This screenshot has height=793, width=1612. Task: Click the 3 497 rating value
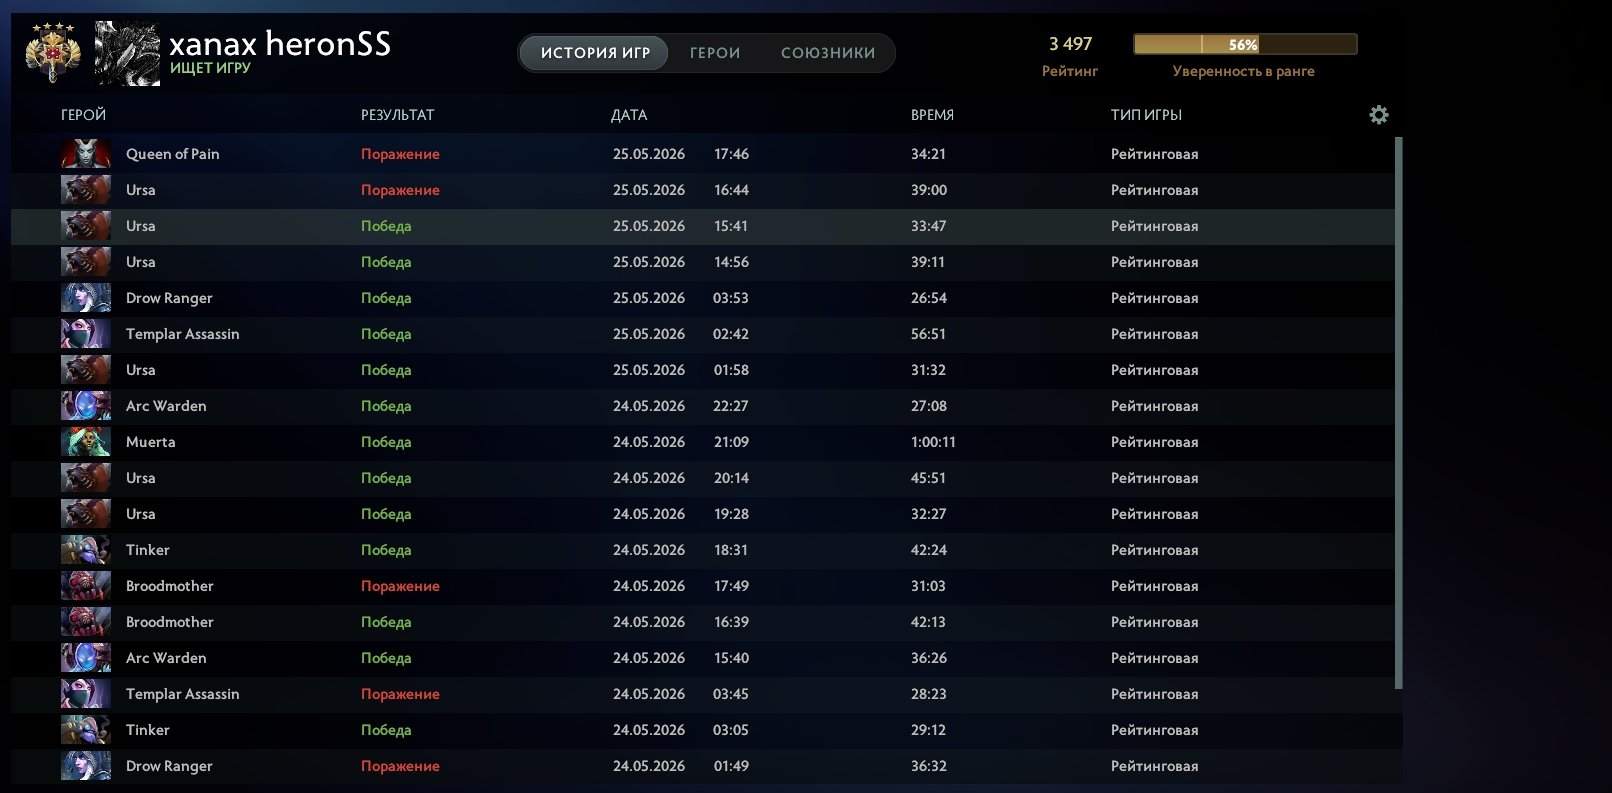(1070, 44)
